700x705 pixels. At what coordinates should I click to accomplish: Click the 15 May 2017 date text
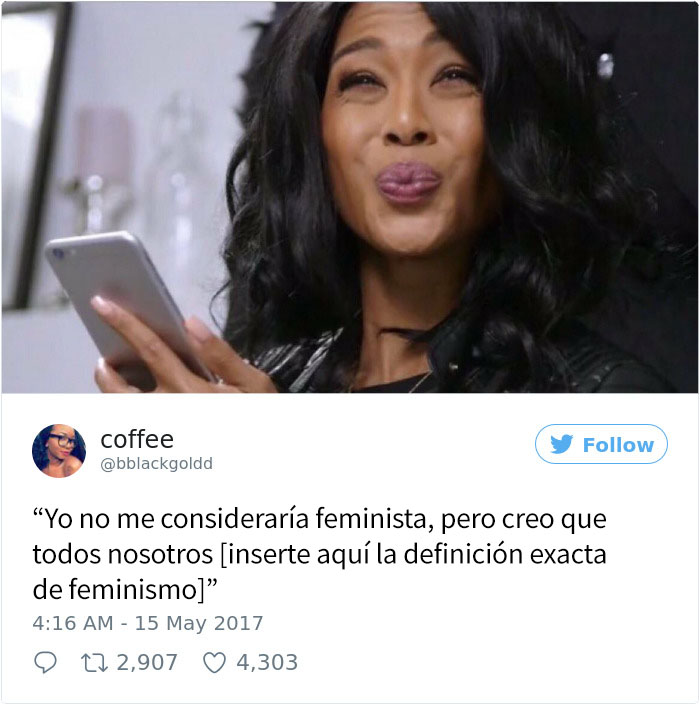199,623
